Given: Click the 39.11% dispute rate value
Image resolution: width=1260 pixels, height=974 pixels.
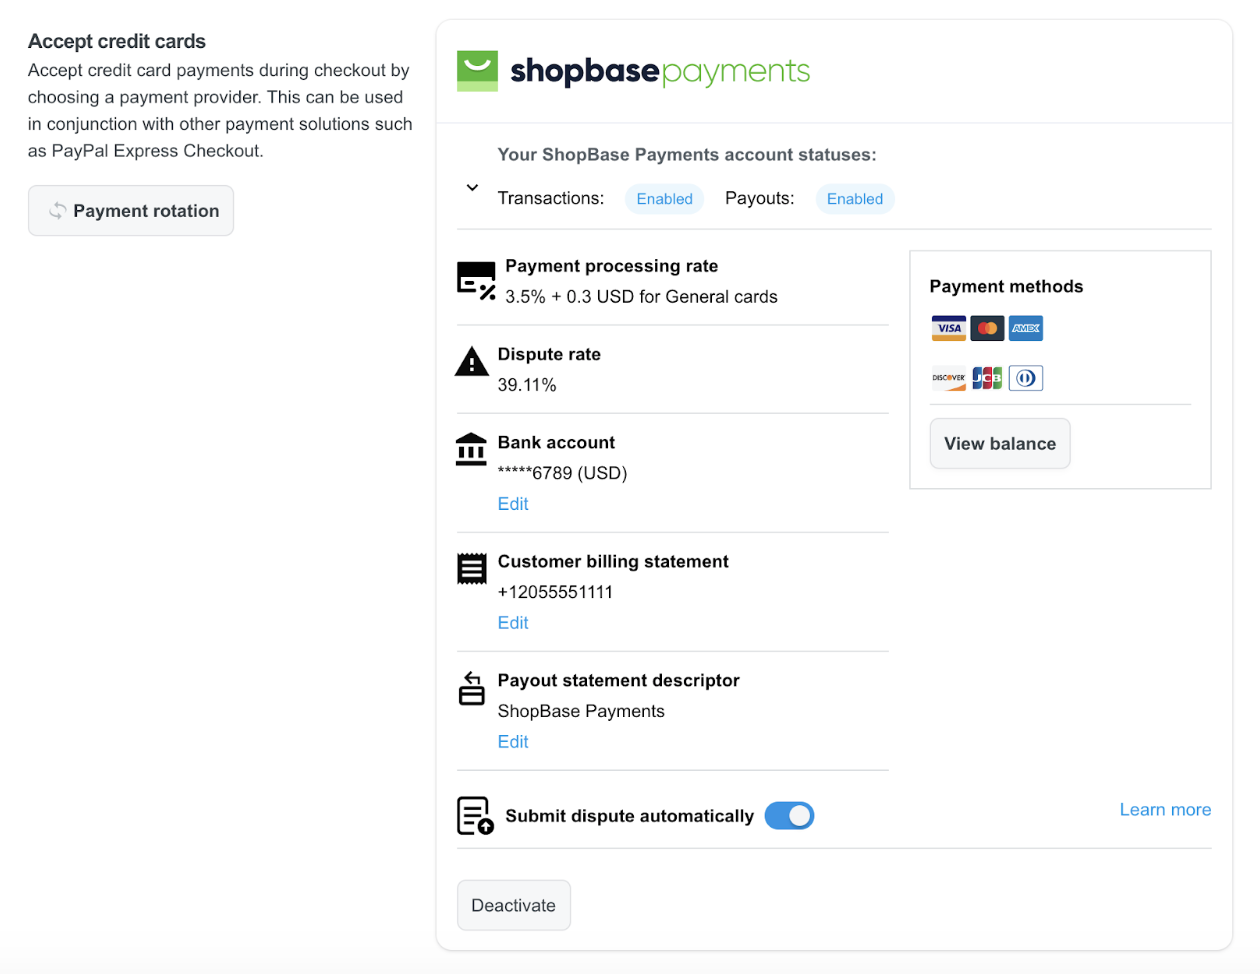Looking at the screenshot, I should coord(527,385).
